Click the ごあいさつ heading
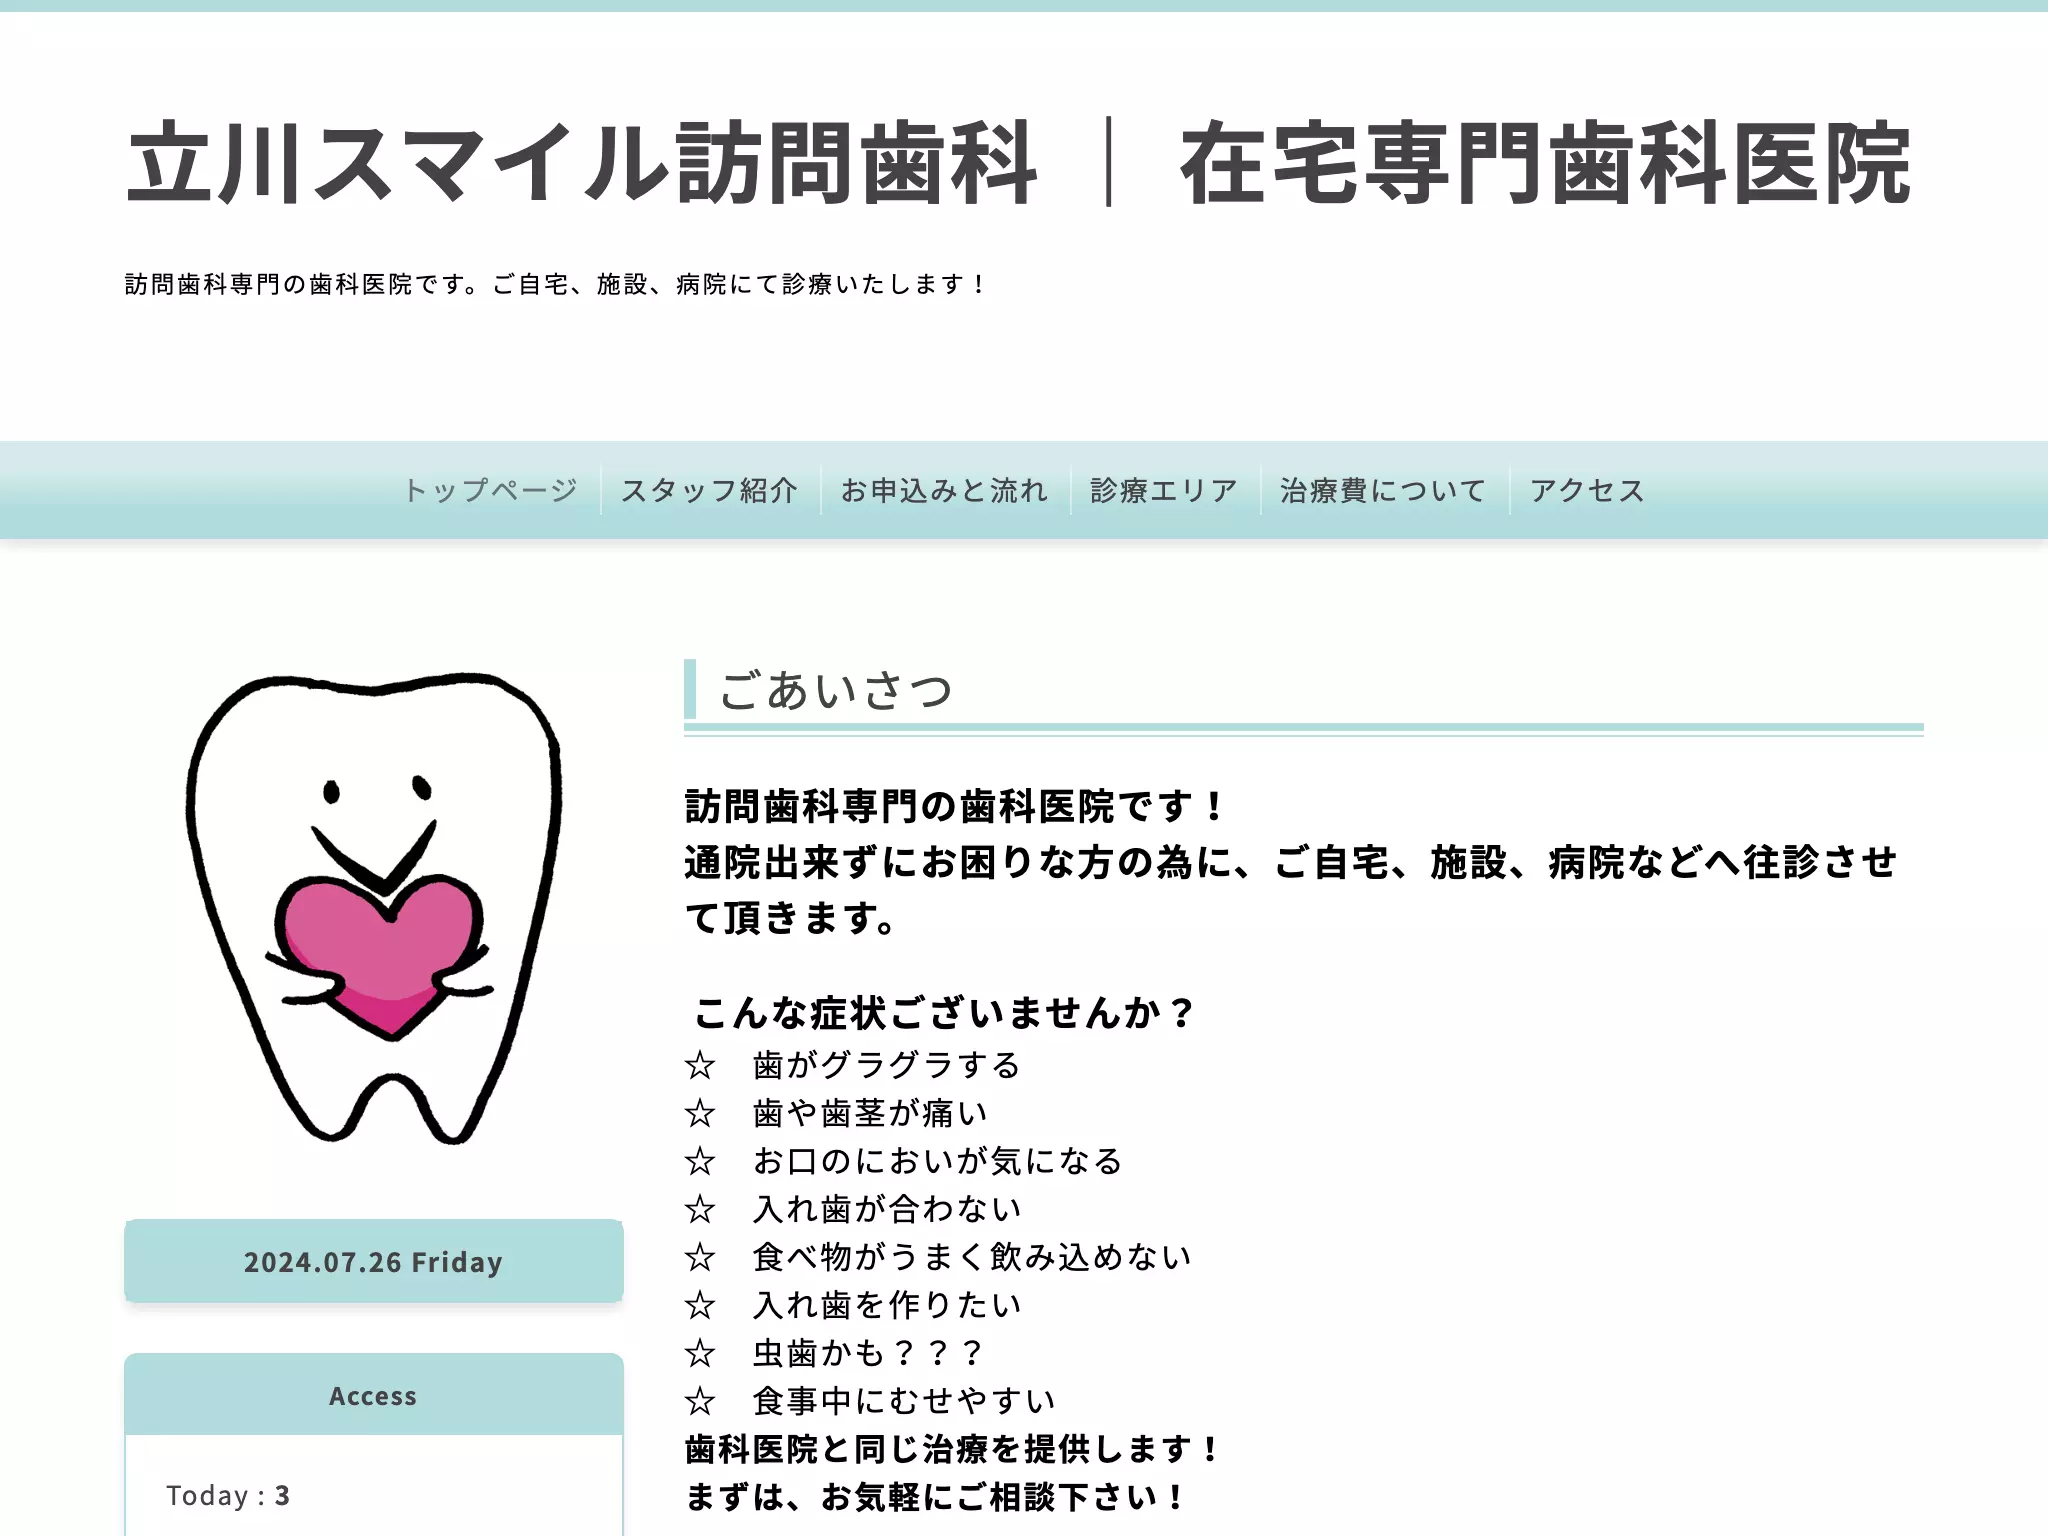 point(836,690)
